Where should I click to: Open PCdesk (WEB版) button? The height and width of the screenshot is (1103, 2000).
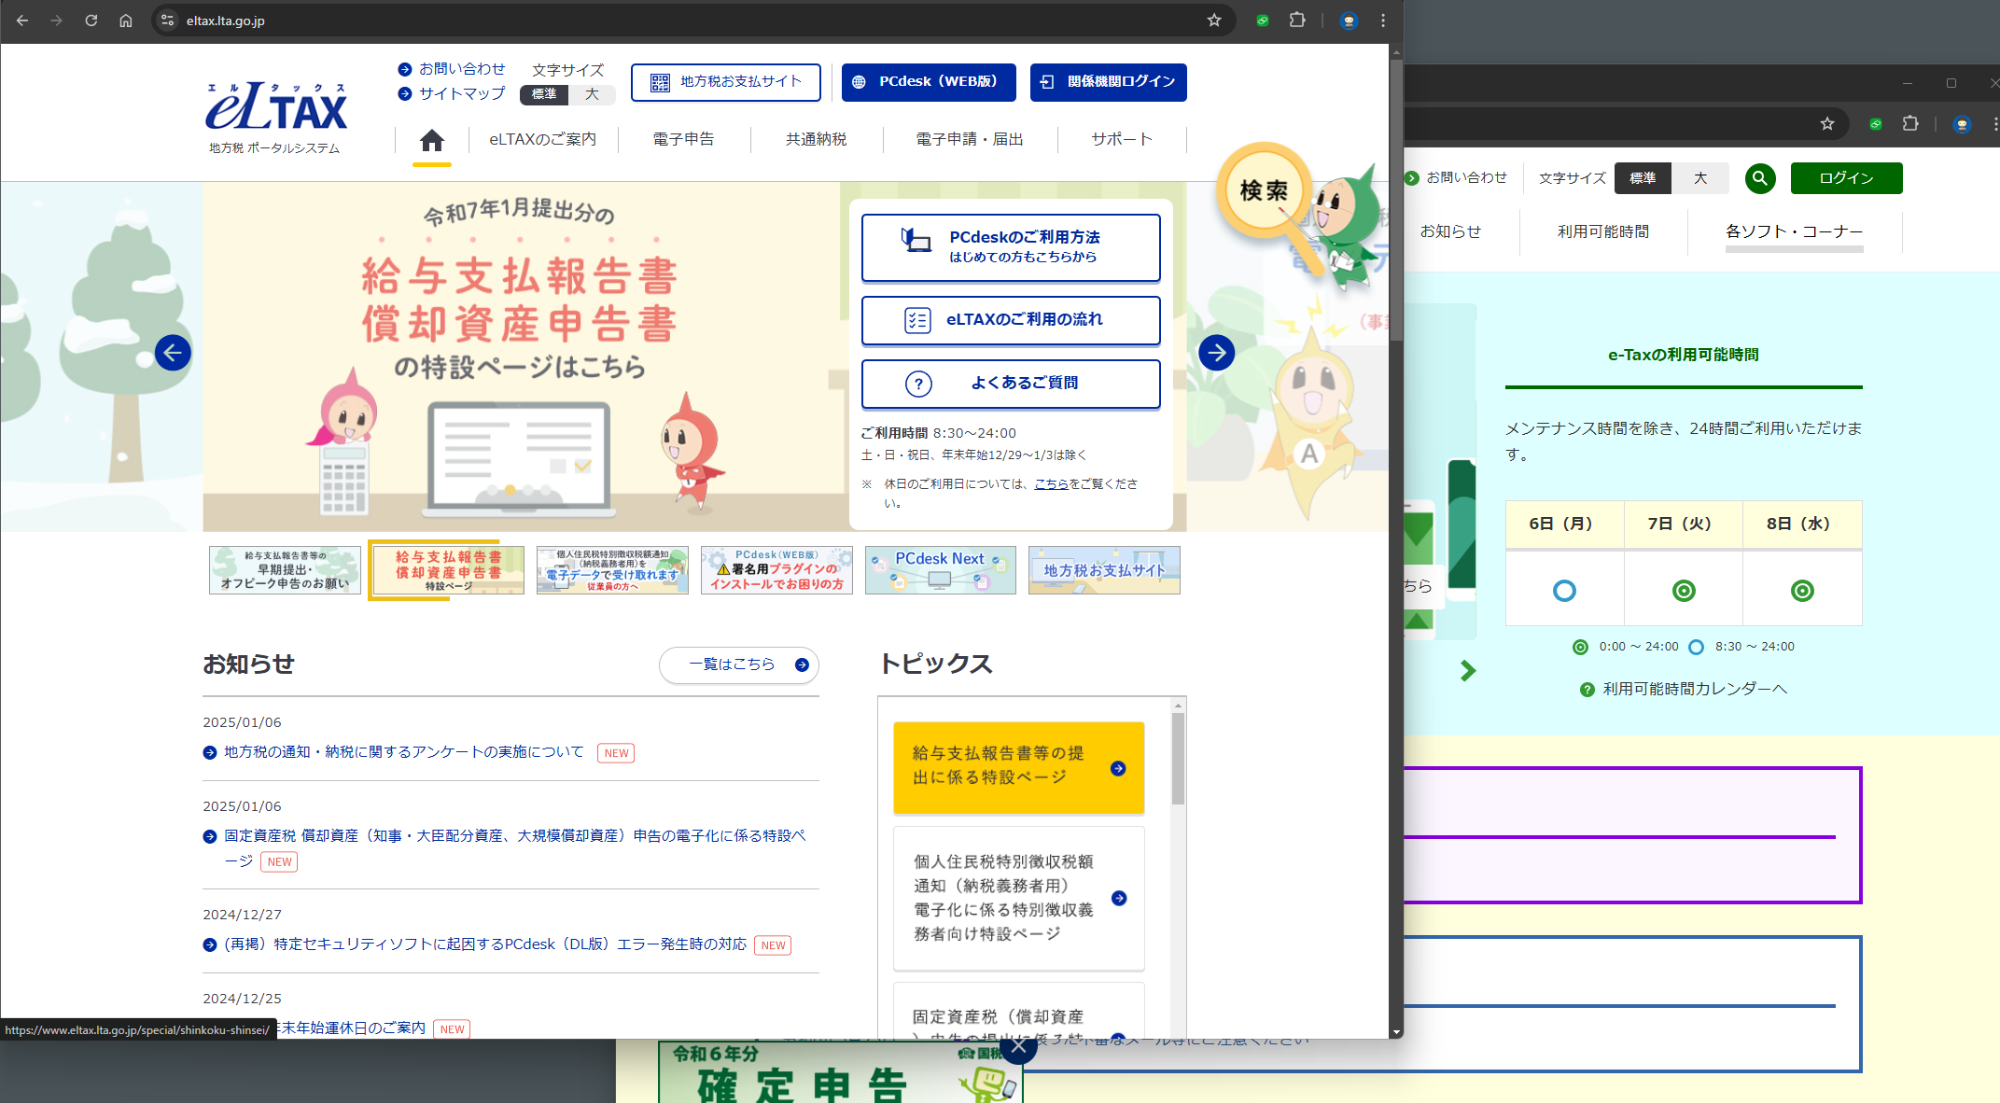tap(928, 82)
